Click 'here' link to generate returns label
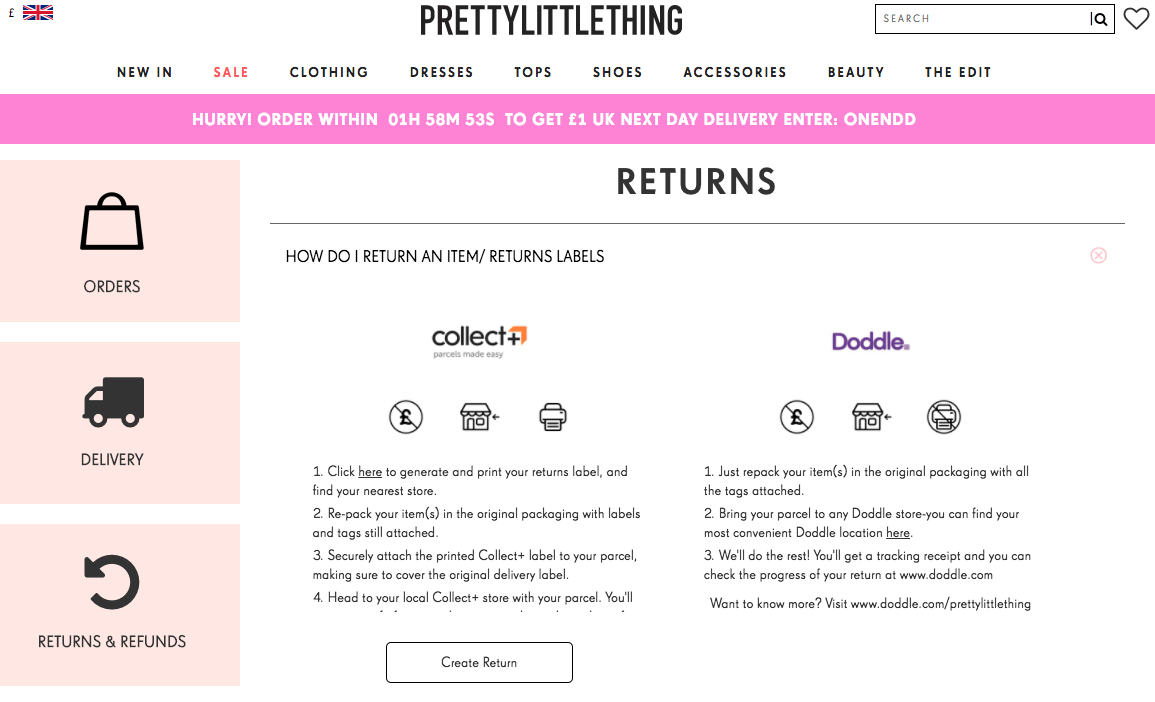 pyautogui.click(x=370, y=471)
